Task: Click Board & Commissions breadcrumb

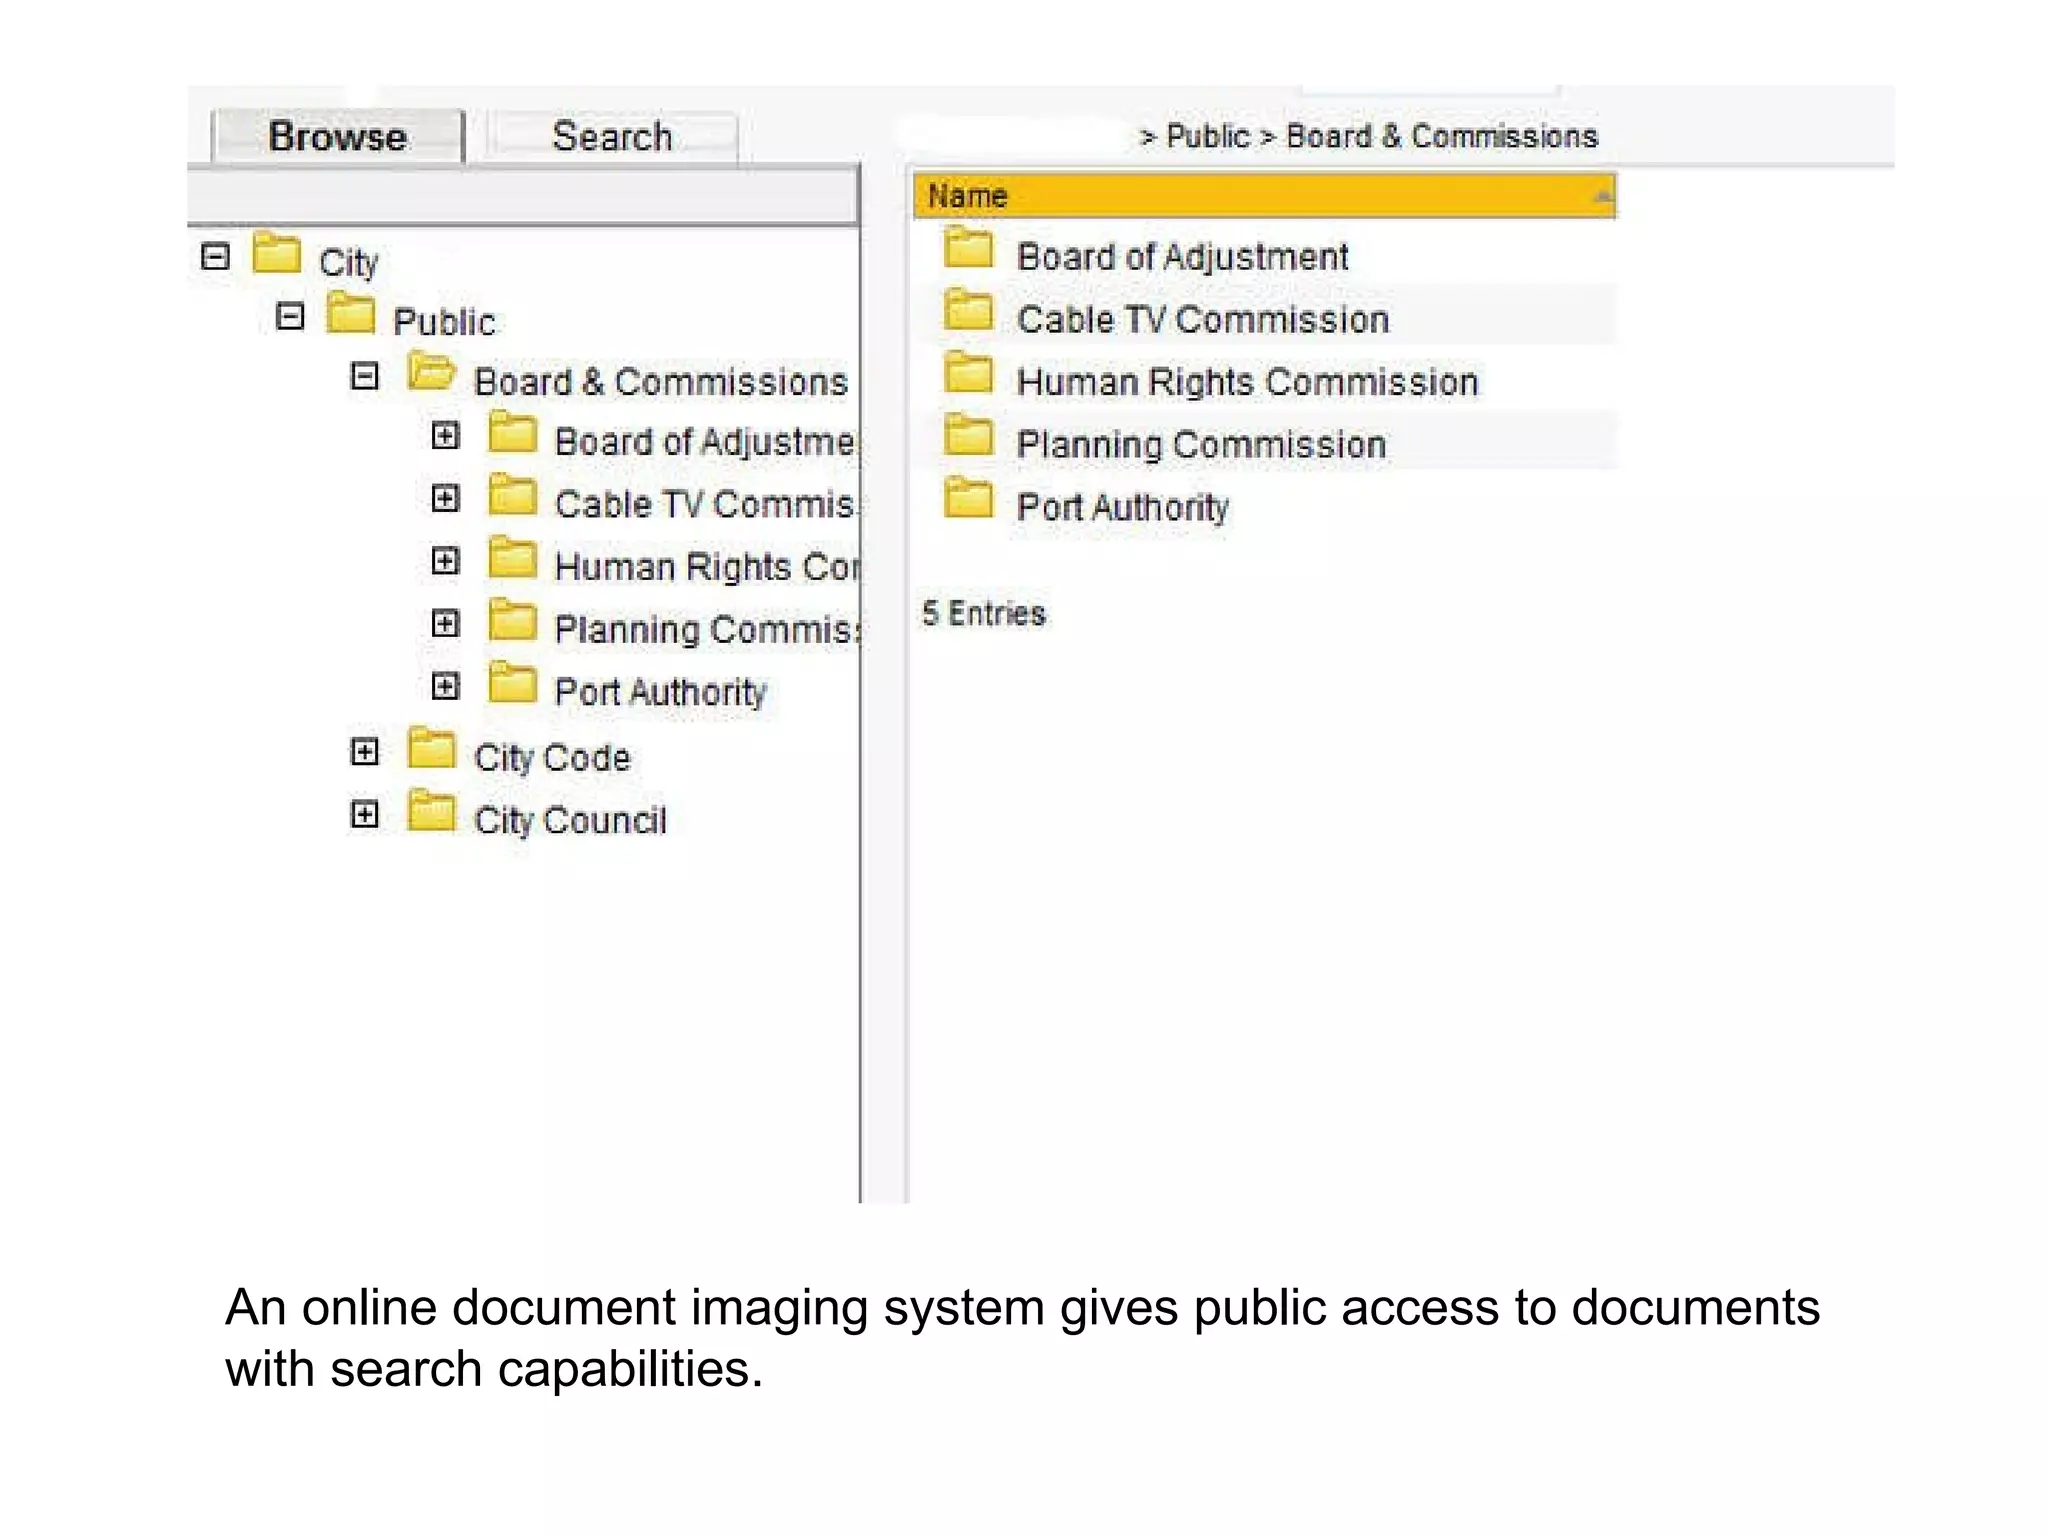Action: [1442, 136]
